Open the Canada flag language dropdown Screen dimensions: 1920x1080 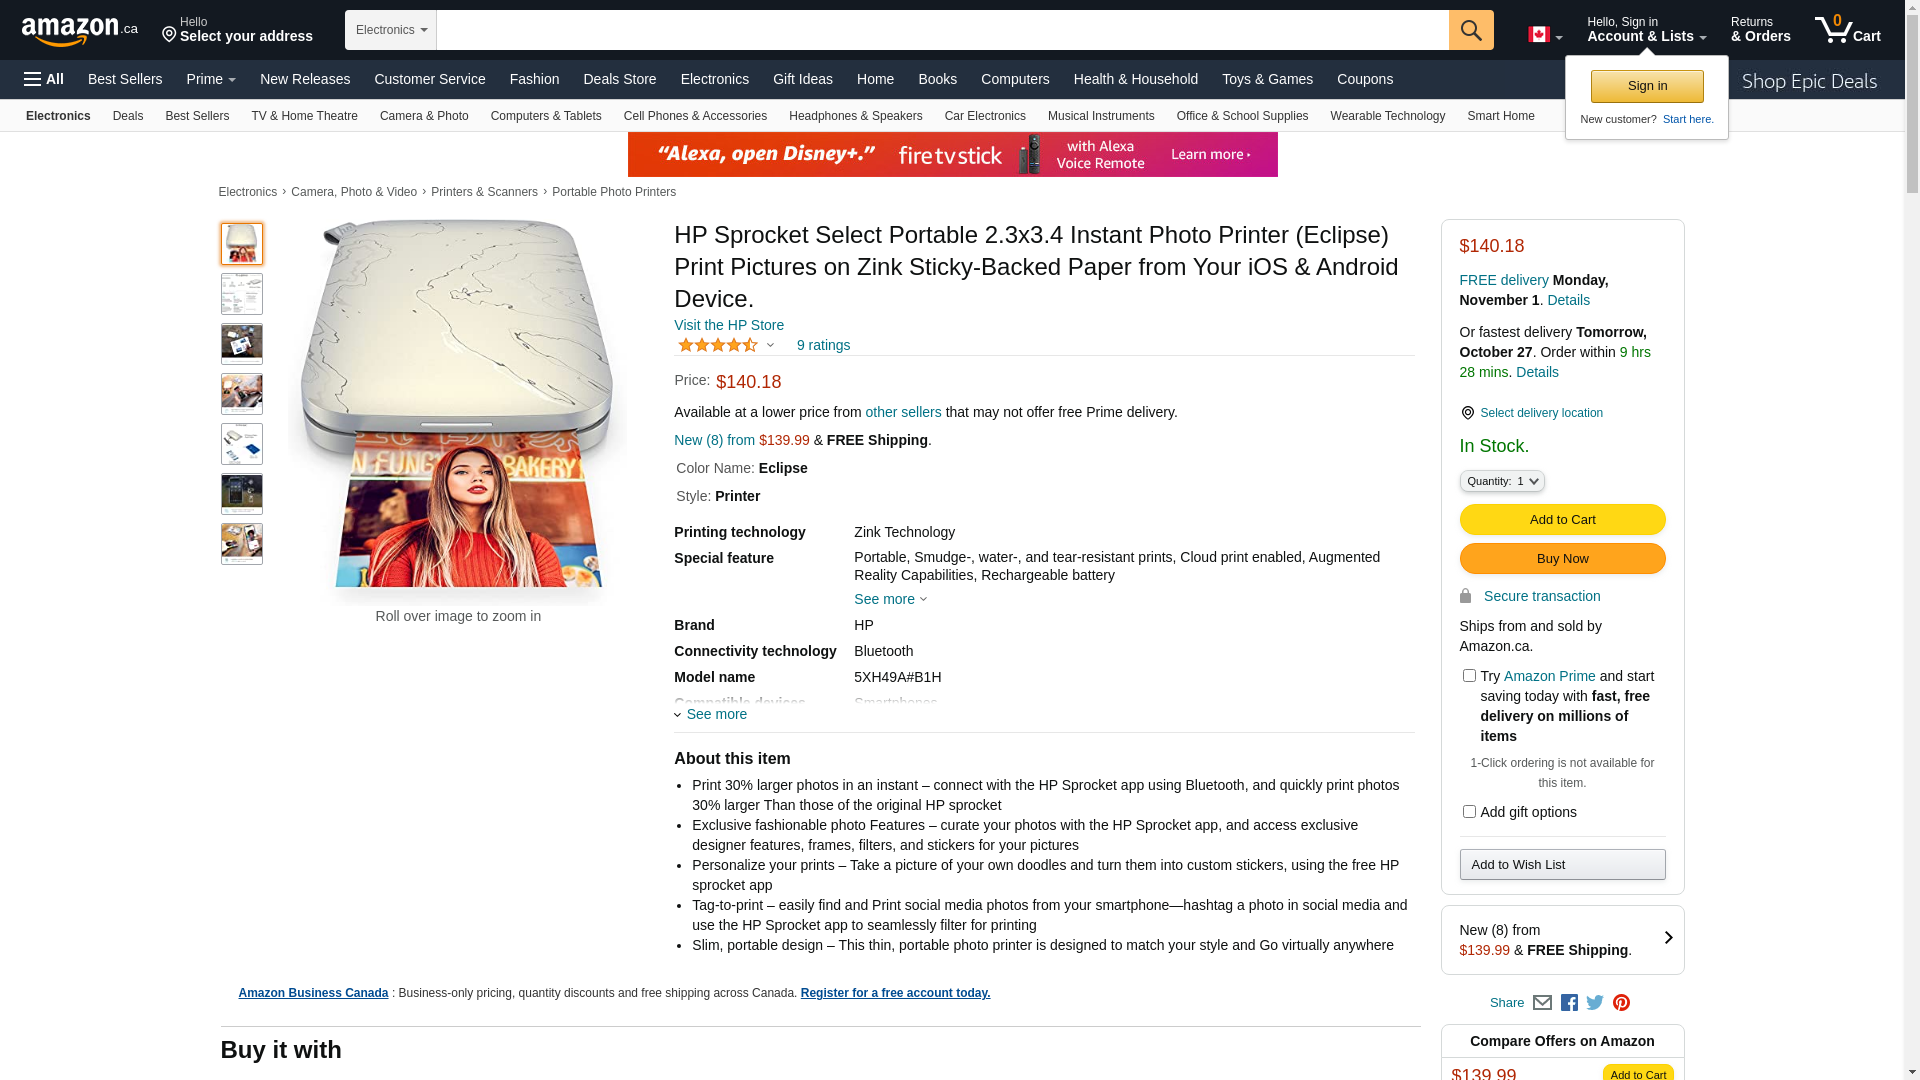pos(1544,35)
